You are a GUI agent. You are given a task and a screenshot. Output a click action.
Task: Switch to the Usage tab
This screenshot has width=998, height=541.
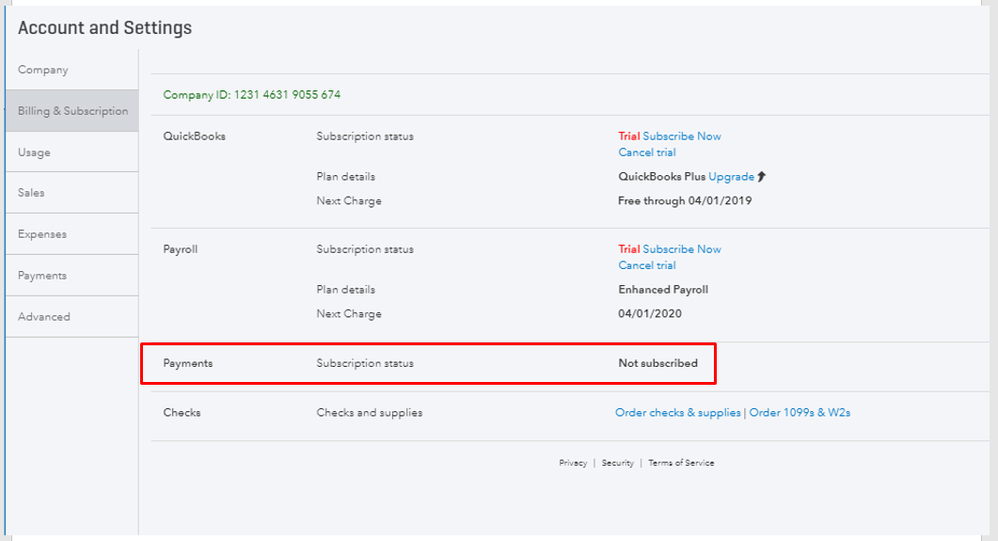coord(34,153)
